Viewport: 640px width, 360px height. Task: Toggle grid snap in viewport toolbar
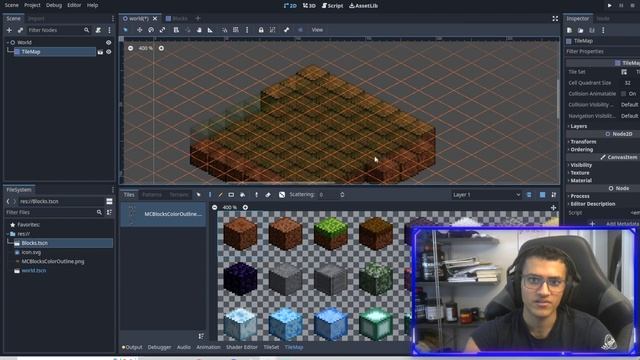[236, 30]
